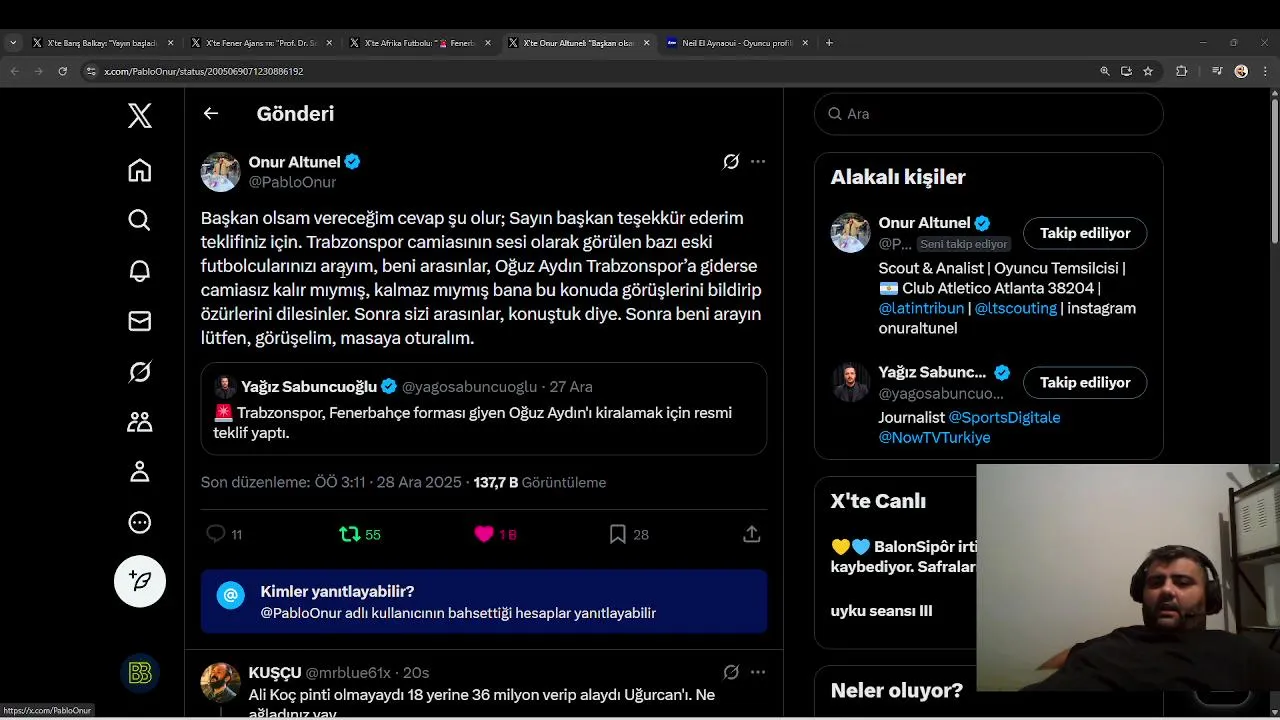Expand the browser tab search dropdown

pyautogui.click(x=13, y=43)
